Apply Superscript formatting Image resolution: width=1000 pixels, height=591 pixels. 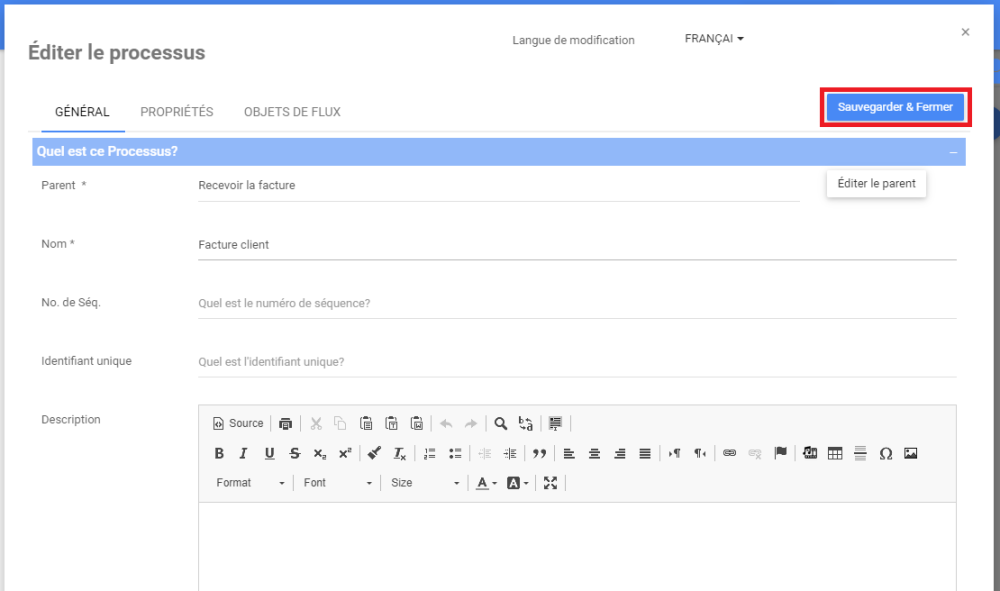[x=345, y=453]
